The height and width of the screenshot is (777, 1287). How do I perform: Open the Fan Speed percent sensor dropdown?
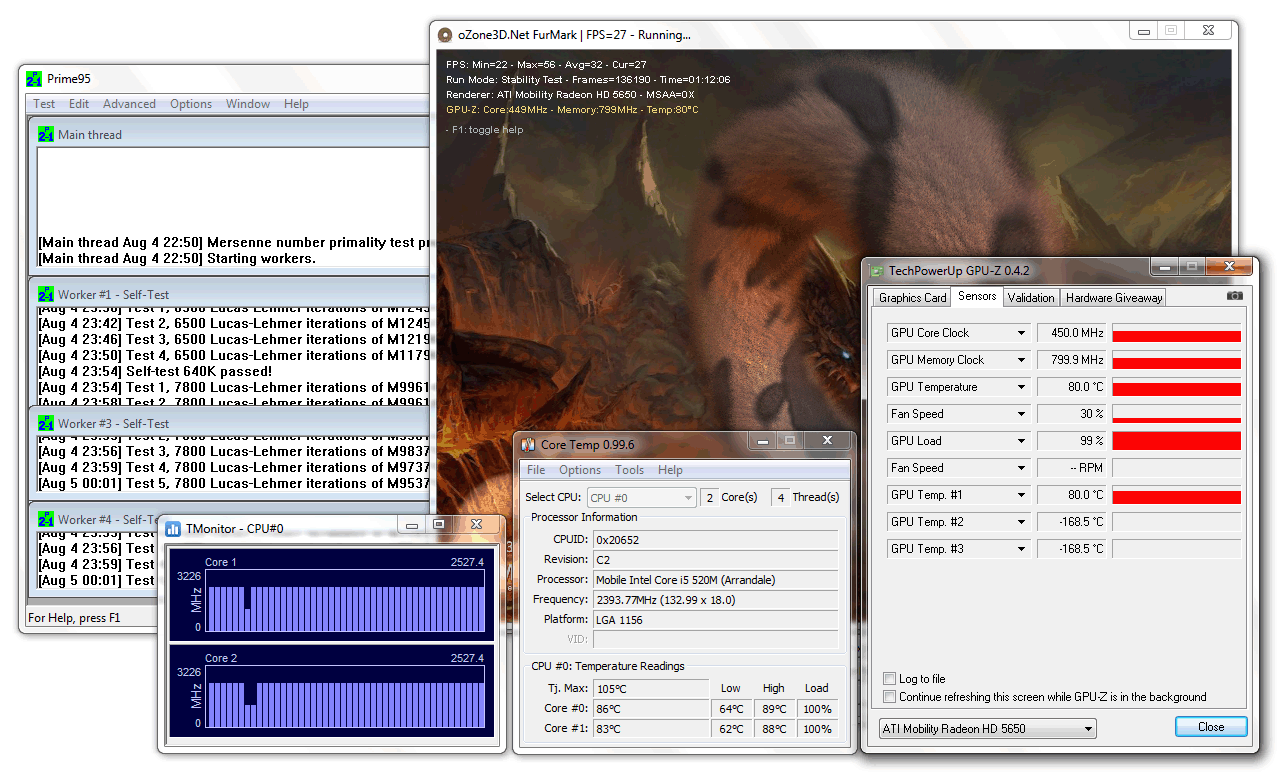pyautogui.click(x=1022, y=414)
